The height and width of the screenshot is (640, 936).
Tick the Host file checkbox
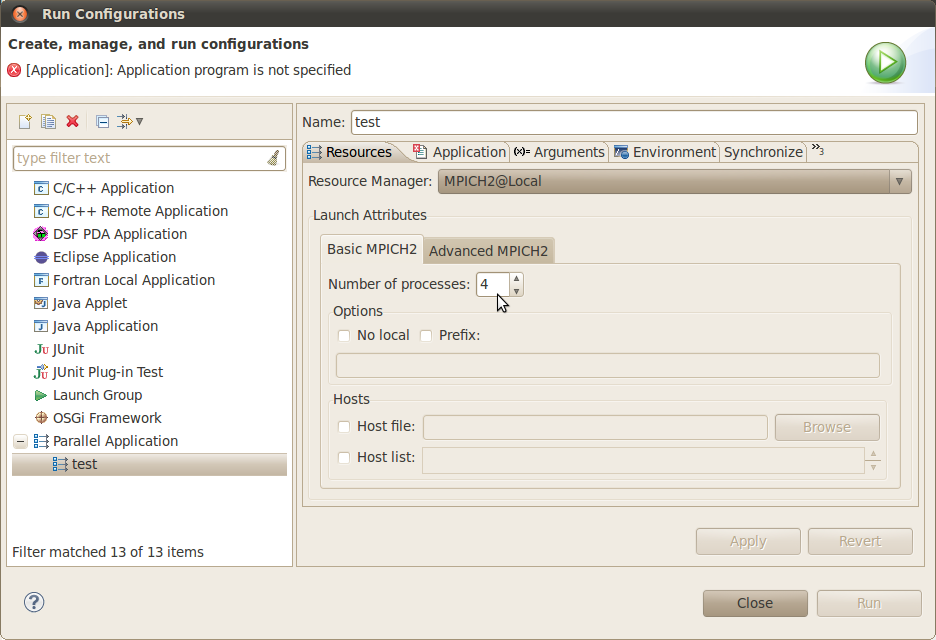pos(344,426)
